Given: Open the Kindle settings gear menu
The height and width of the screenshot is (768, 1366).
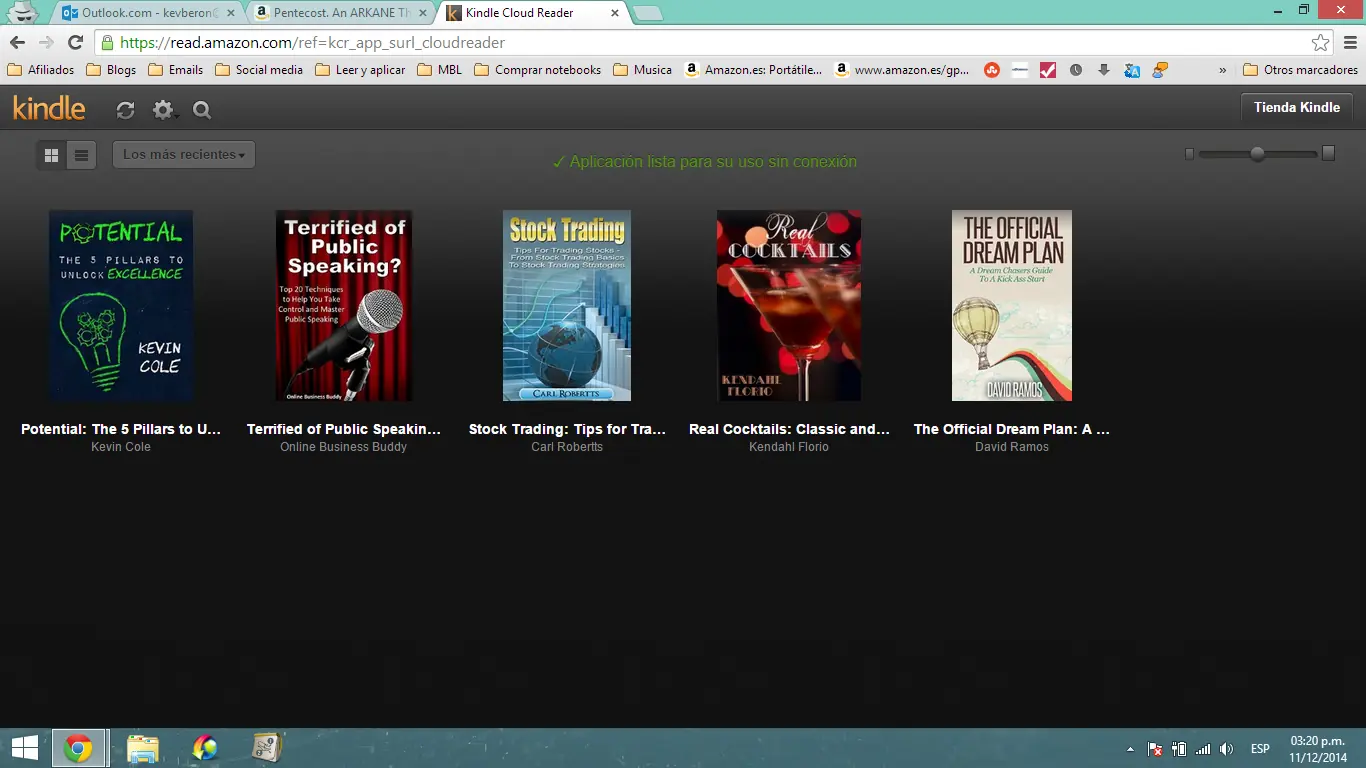Looking at the screenshot, I should pos(163,110).
